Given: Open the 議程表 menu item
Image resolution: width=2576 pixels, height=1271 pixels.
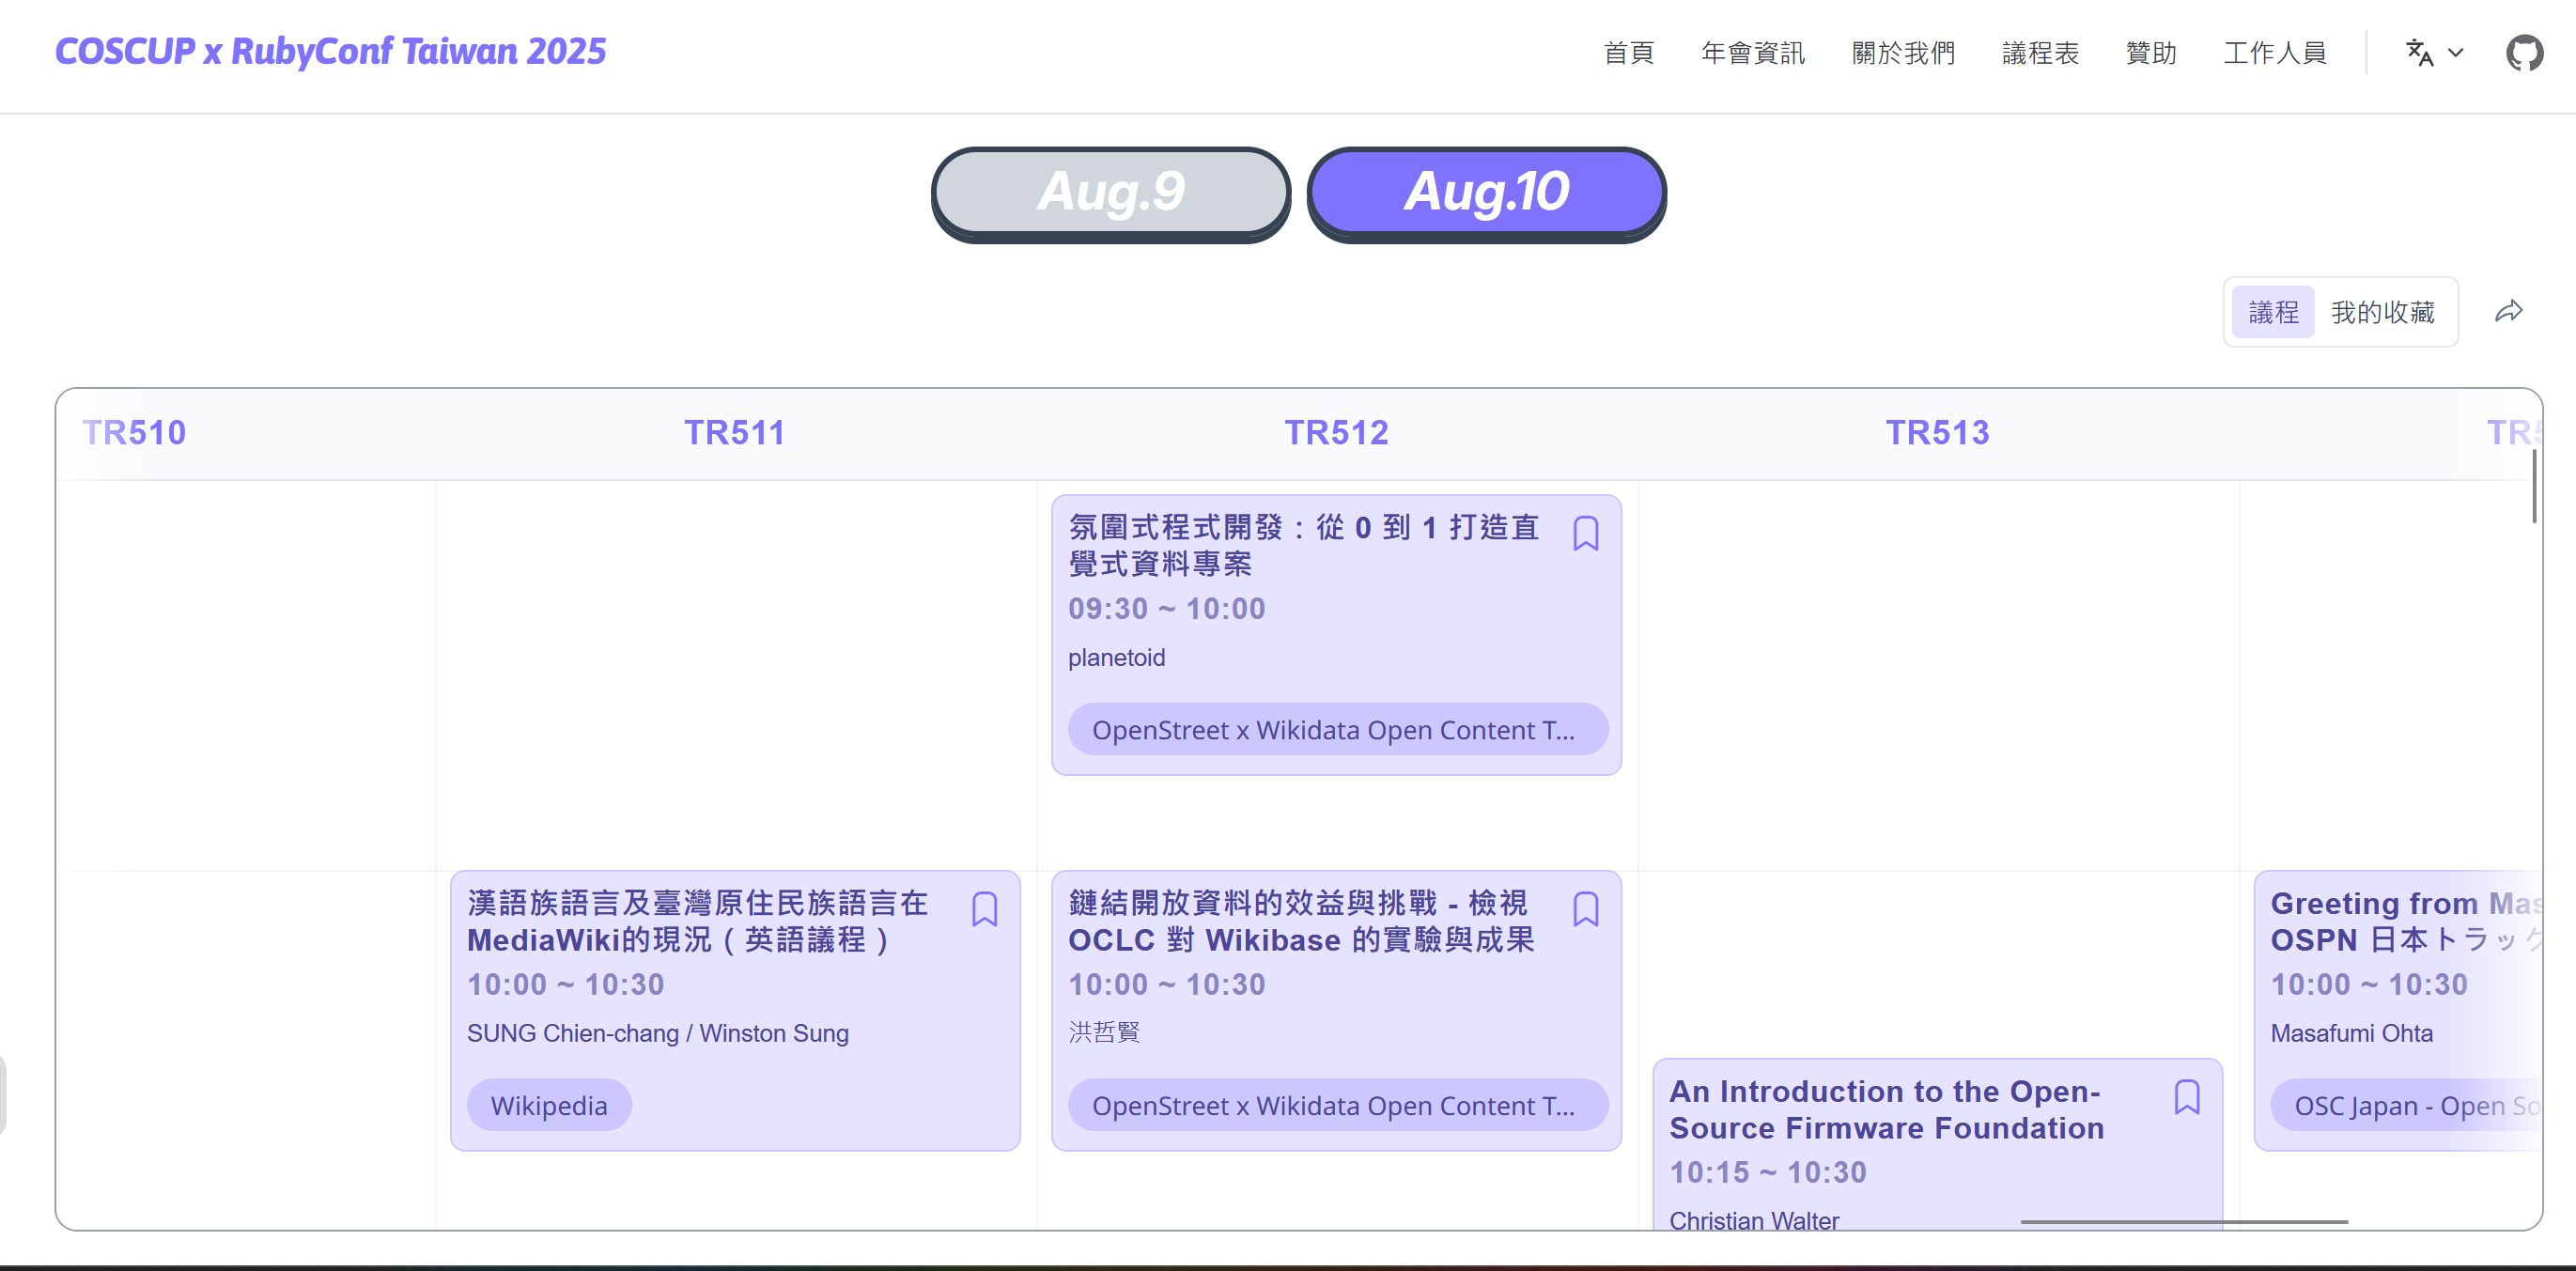Looking at the screenshot, I should pos(2040,53).
